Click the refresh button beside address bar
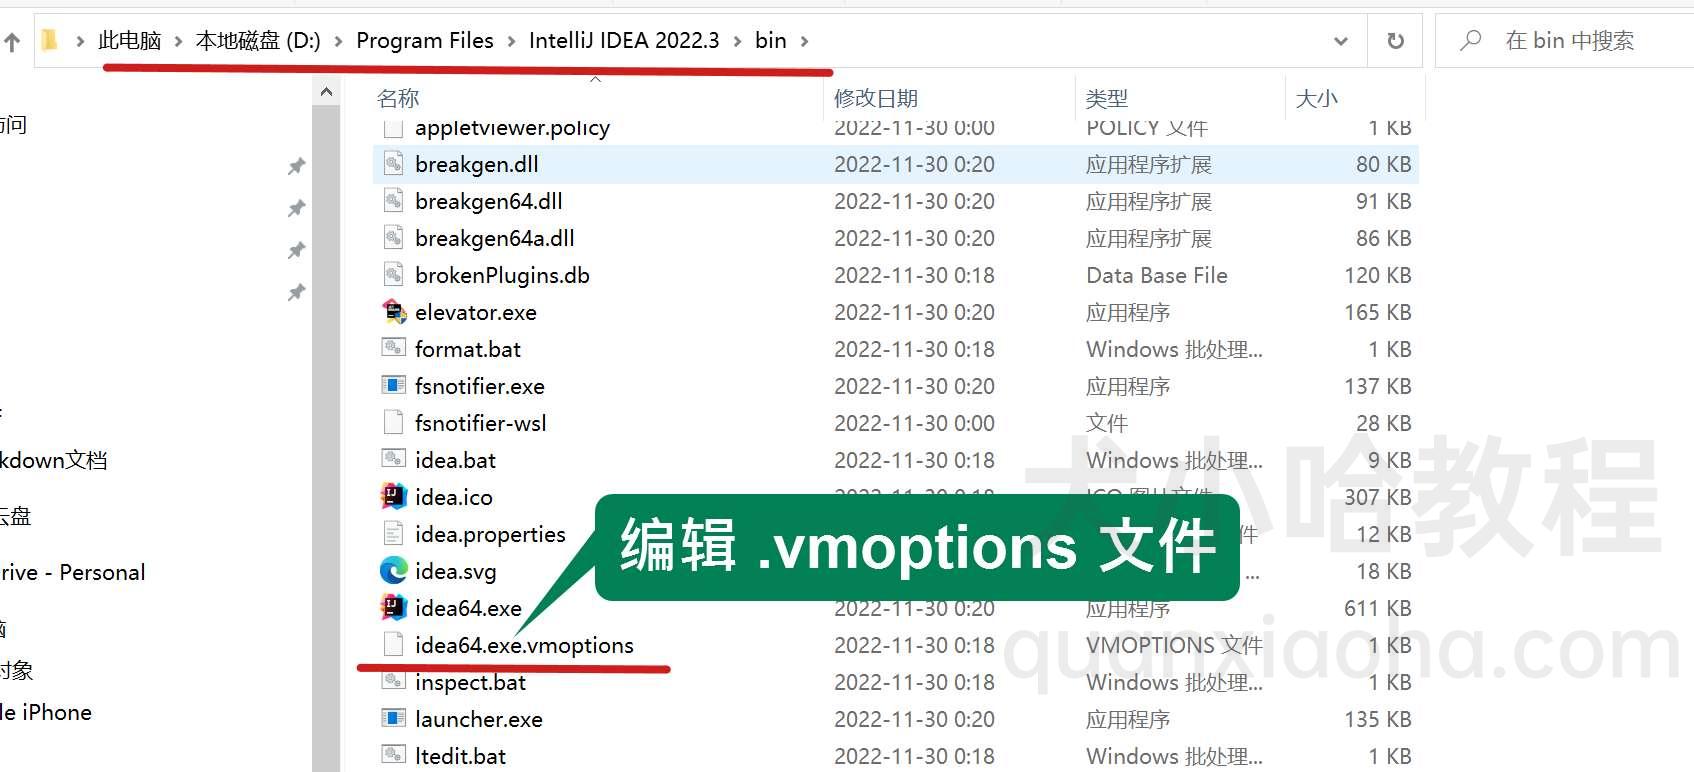Image resolution: width=1694 pixels, height=772 pixels. [1395, 41]
